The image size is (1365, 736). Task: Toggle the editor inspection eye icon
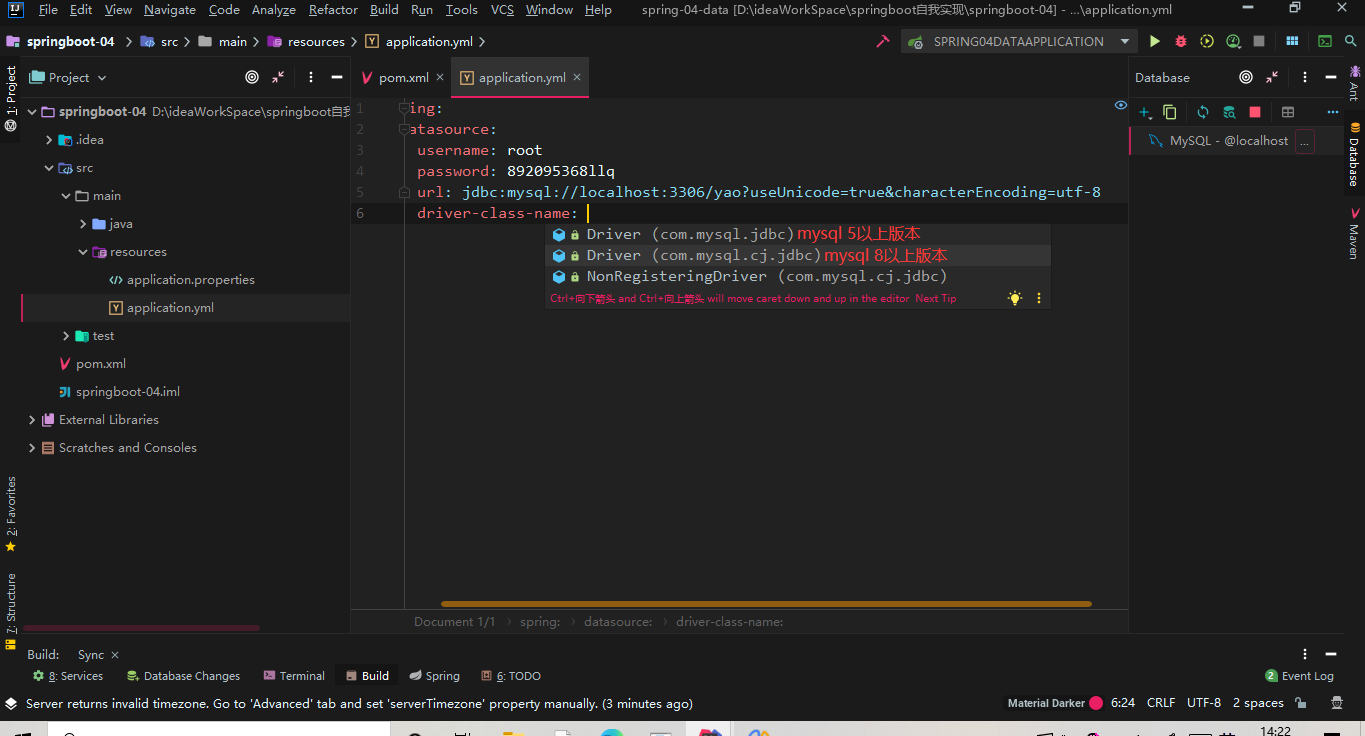[1121, 105]
